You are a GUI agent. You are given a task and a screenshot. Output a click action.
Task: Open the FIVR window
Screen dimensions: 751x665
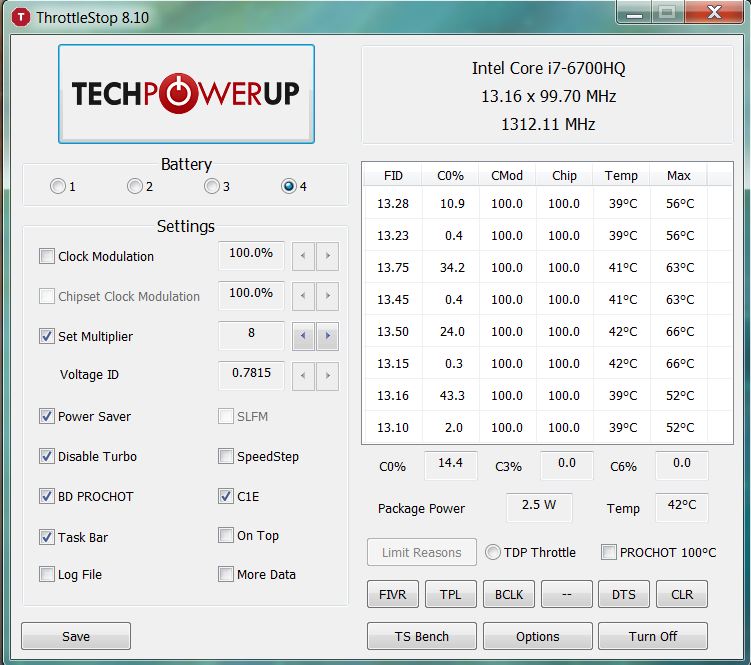[393, 594]
